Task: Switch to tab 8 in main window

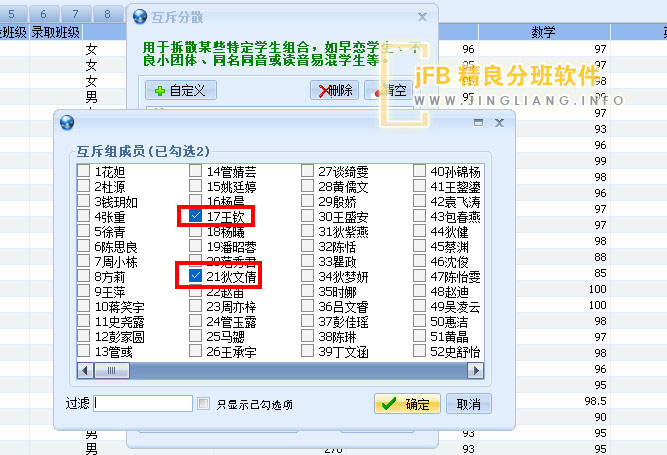Action: 108,14
